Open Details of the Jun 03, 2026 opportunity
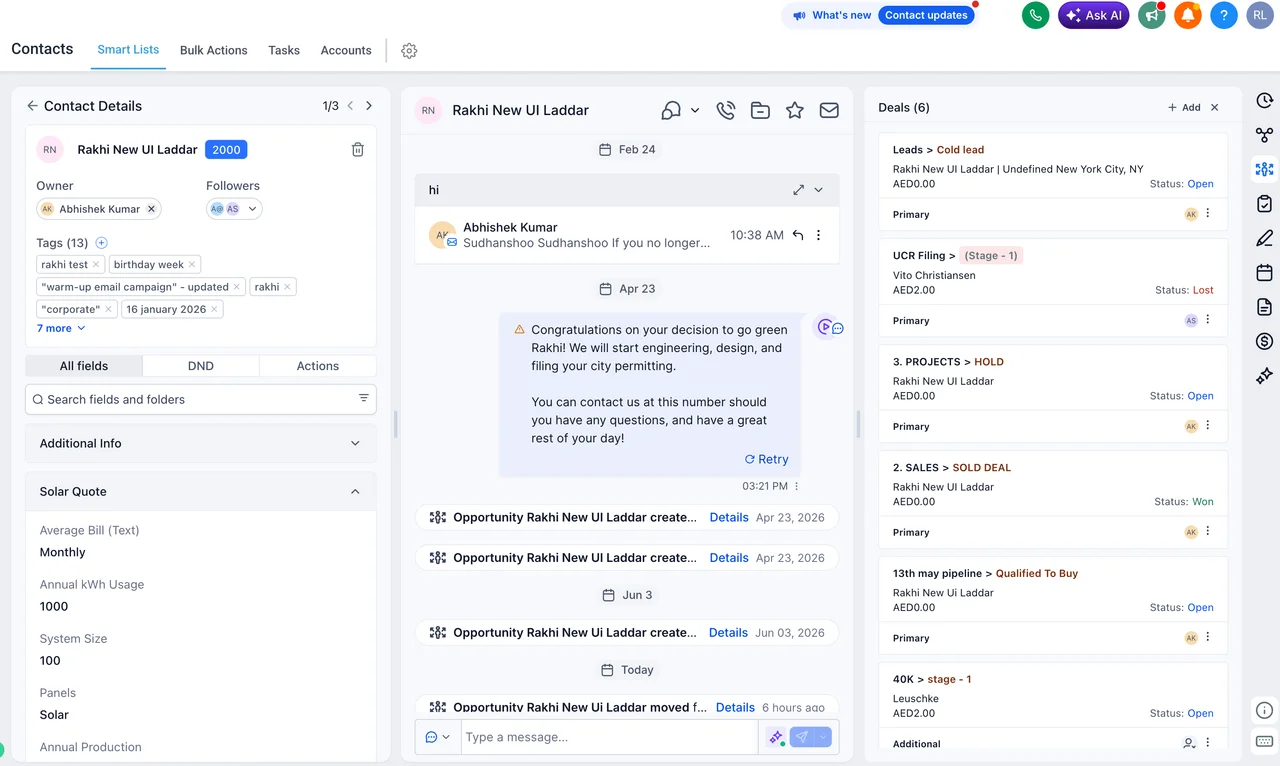Image resolution: width=1280 pixels, height=766 pixels. click(x=728, y=633)
